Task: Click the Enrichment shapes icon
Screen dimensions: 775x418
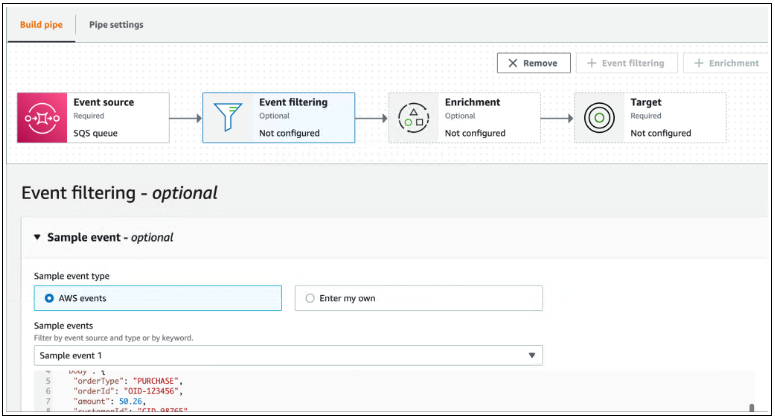Action: click(x=413, y=118)
